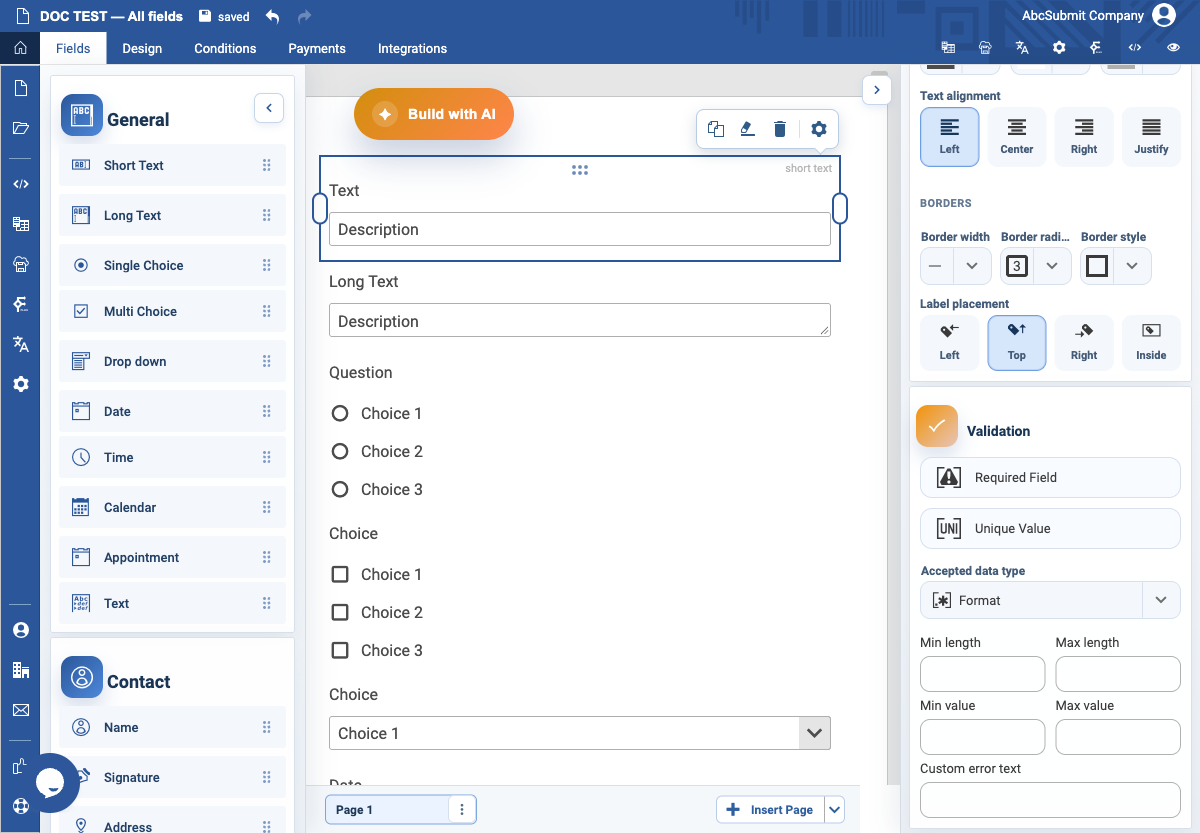Click the redo arrow in the title bar
The width and height of the screenshot is (1200, 833).
pos(305,16)
